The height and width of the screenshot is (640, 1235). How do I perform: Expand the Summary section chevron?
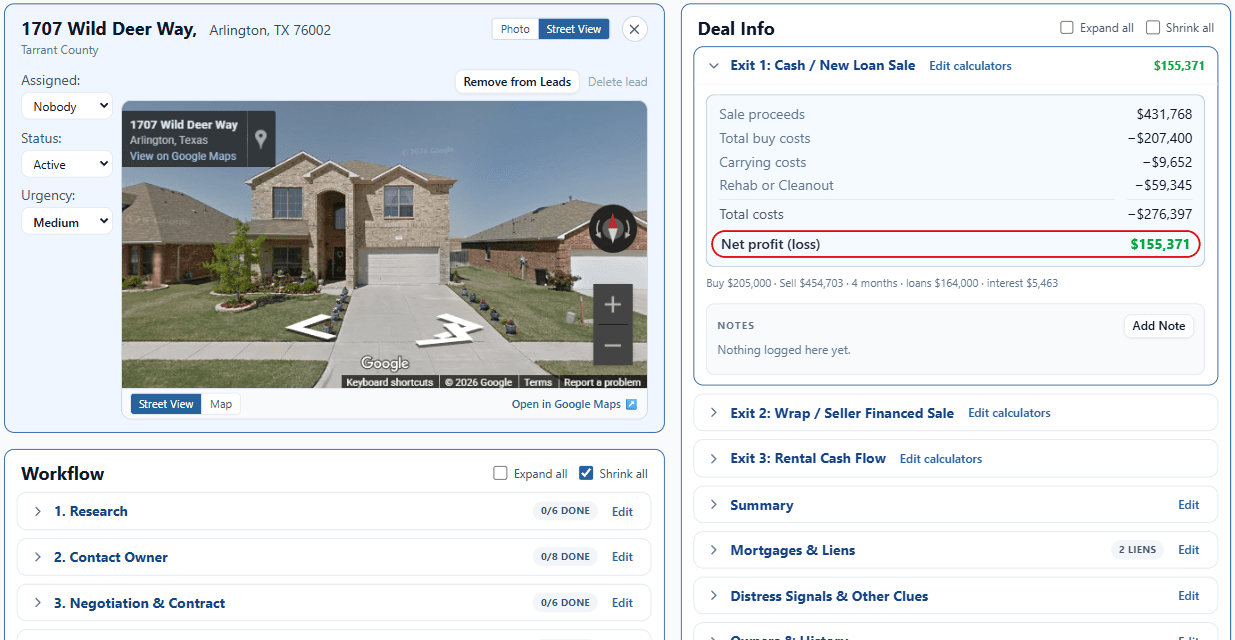713,505
